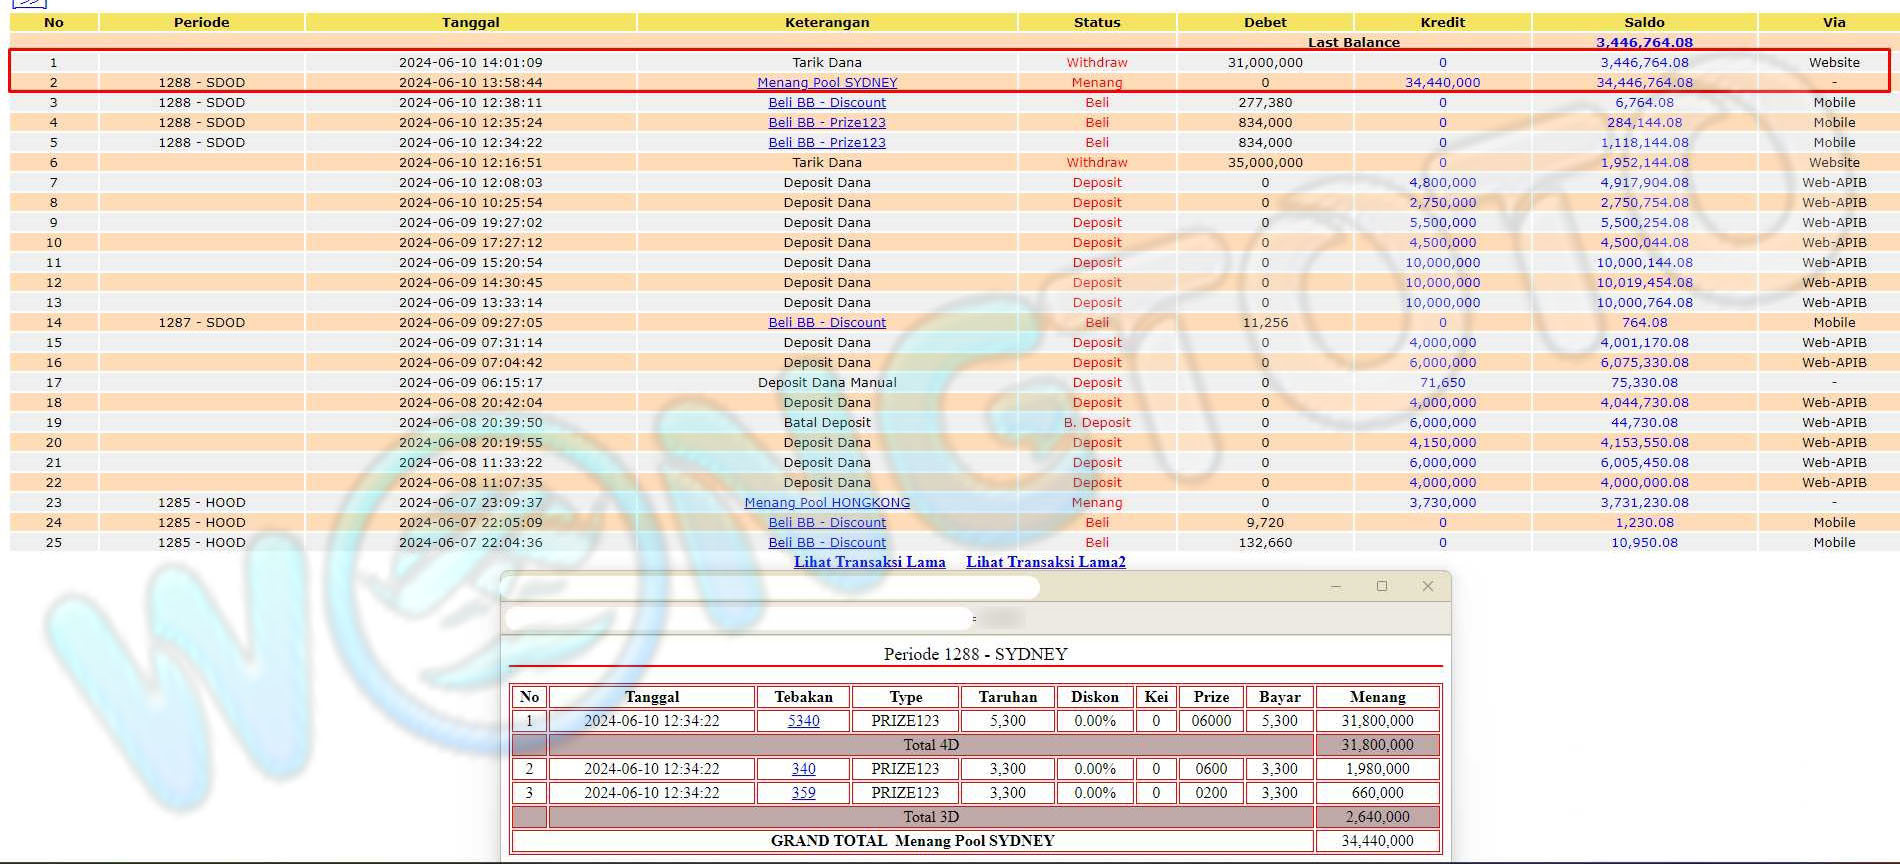The image size is (1900, 864).
Task: Open Beli BB - Discount in row 24
Action: click(x=827, y=523)
